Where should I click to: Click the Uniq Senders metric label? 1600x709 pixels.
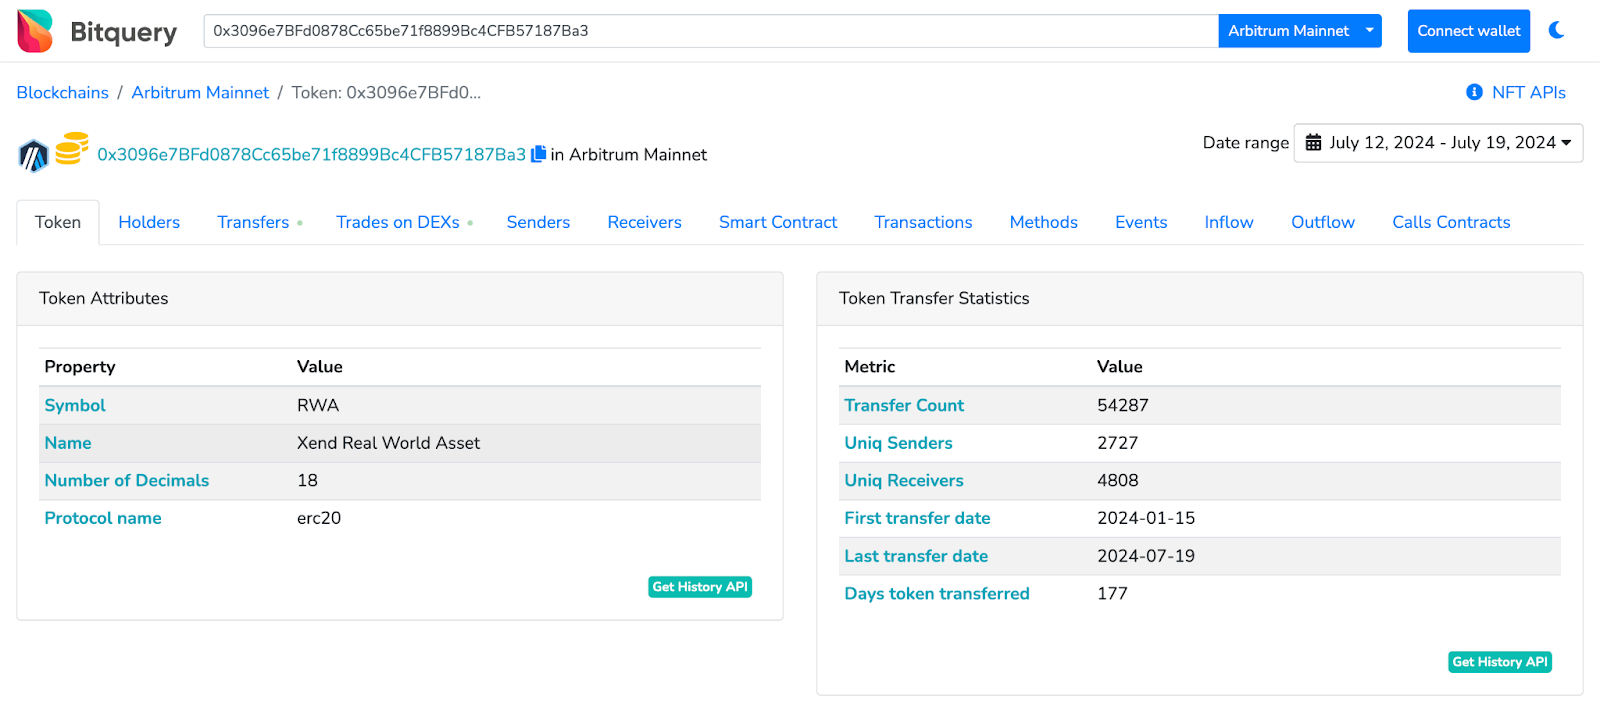click(898, 443)
